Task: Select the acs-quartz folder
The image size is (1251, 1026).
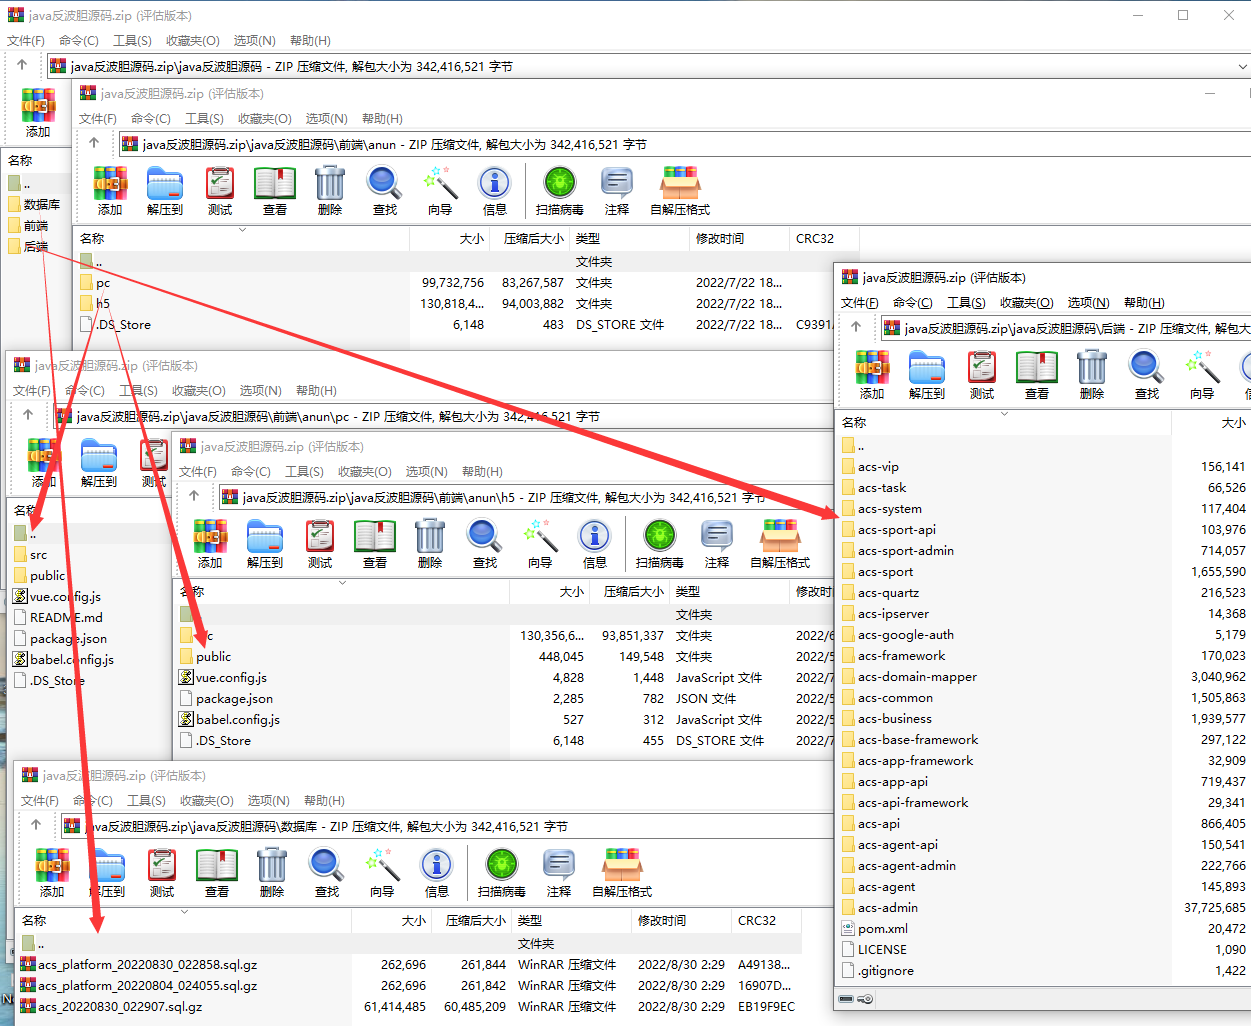Action: click(888, 593)
